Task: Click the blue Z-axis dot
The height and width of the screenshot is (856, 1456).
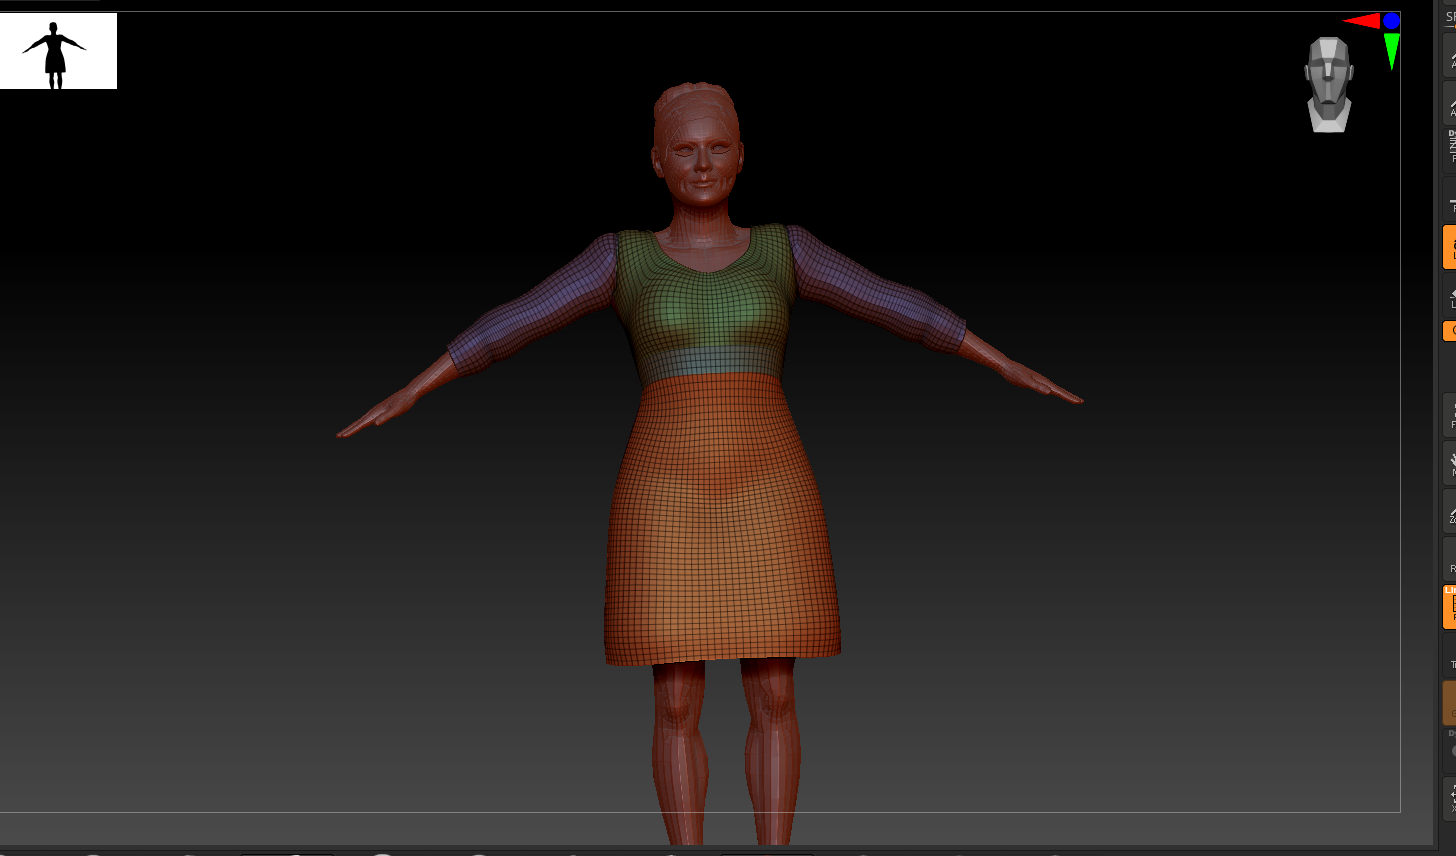Action: tap(1391, 20)
